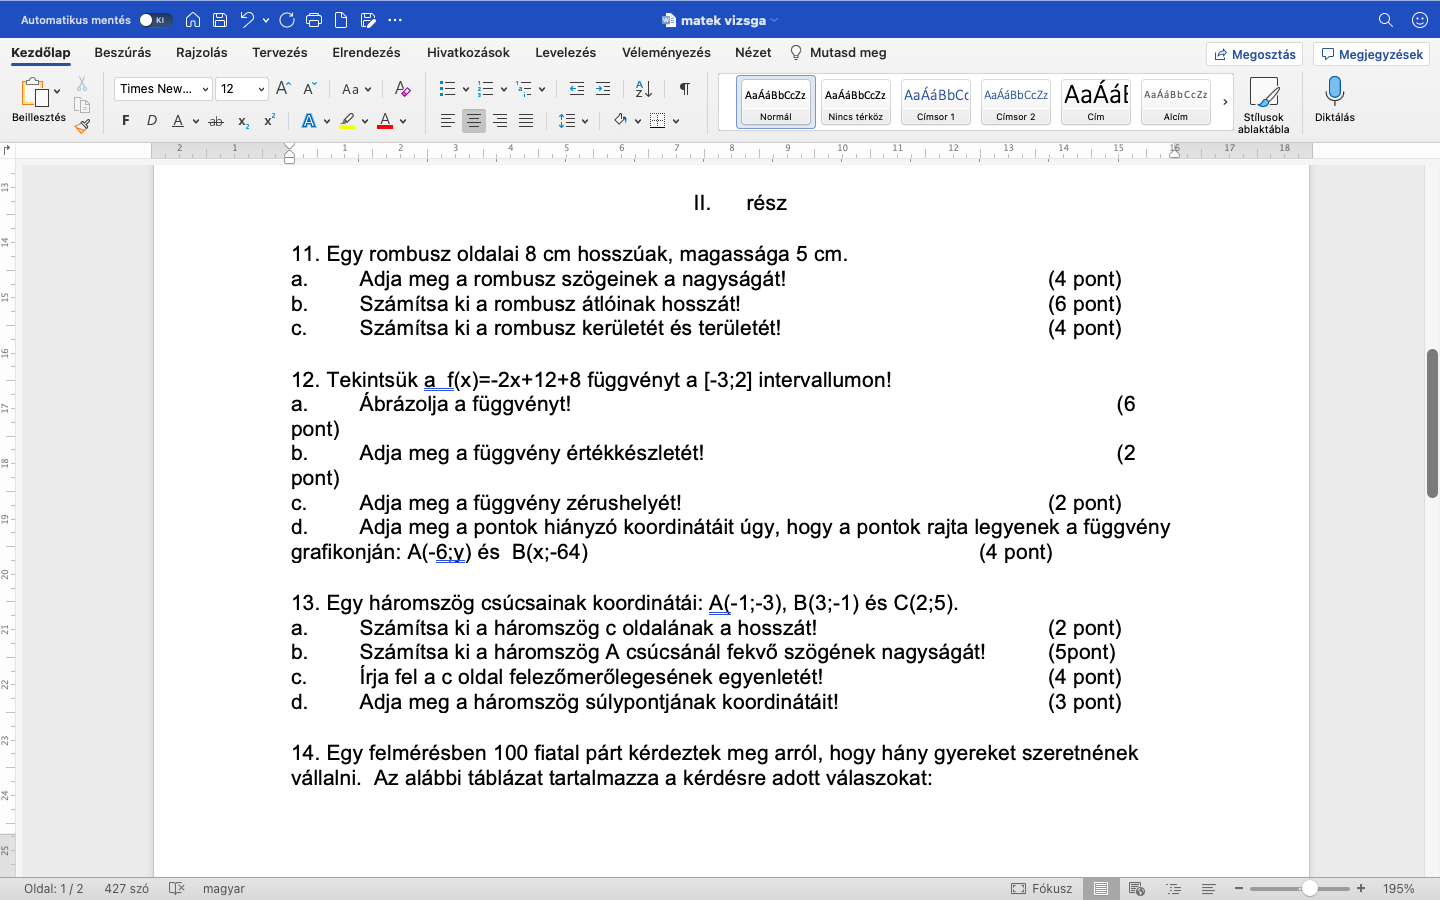This screenshot has width=1440, height=900.
Task: Toggle bold formatting with F button
Action: (x=125, y=121)
